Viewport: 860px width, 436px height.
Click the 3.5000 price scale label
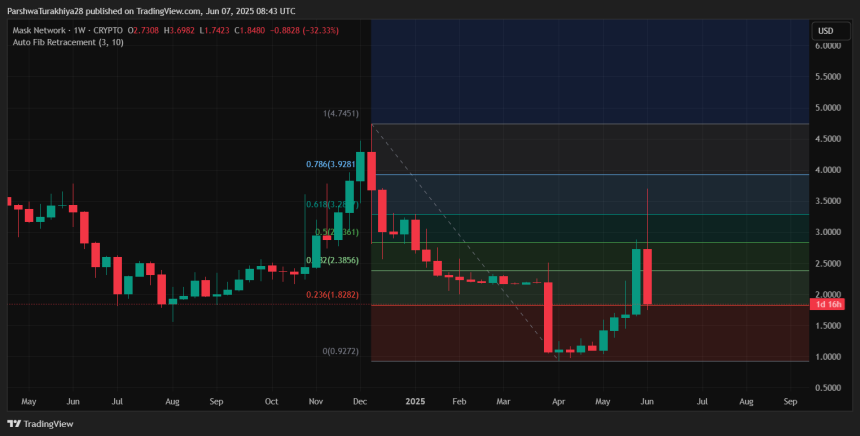(x=832, y=201)
